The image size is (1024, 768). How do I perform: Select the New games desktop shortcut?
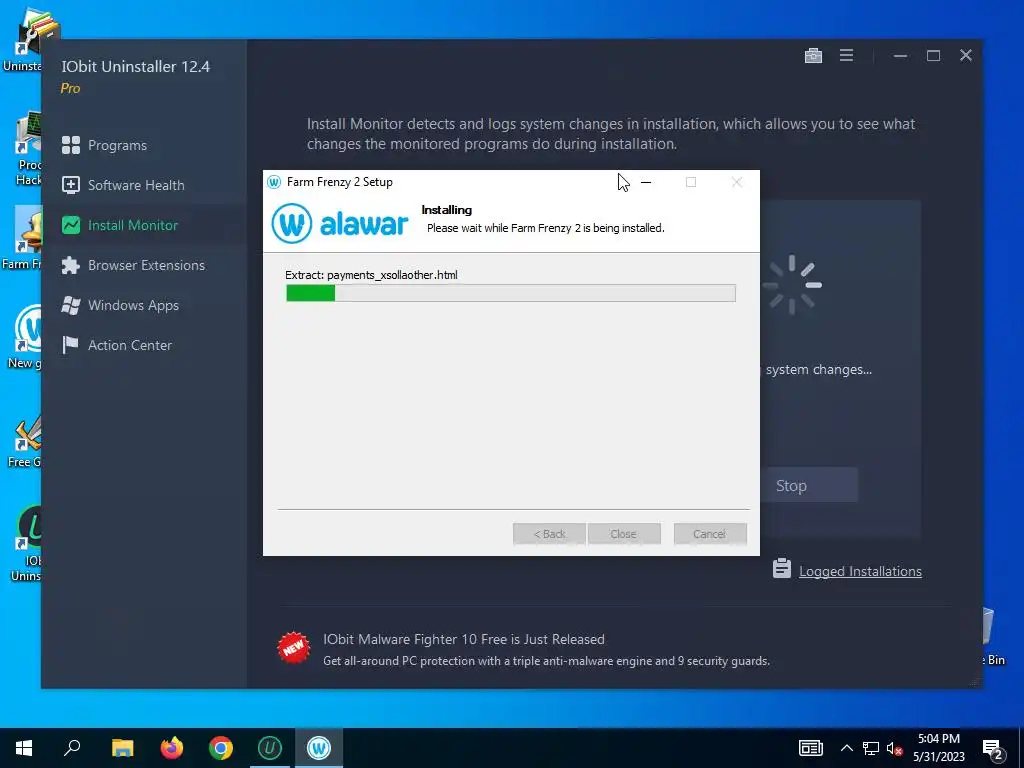tap(25, 338)
